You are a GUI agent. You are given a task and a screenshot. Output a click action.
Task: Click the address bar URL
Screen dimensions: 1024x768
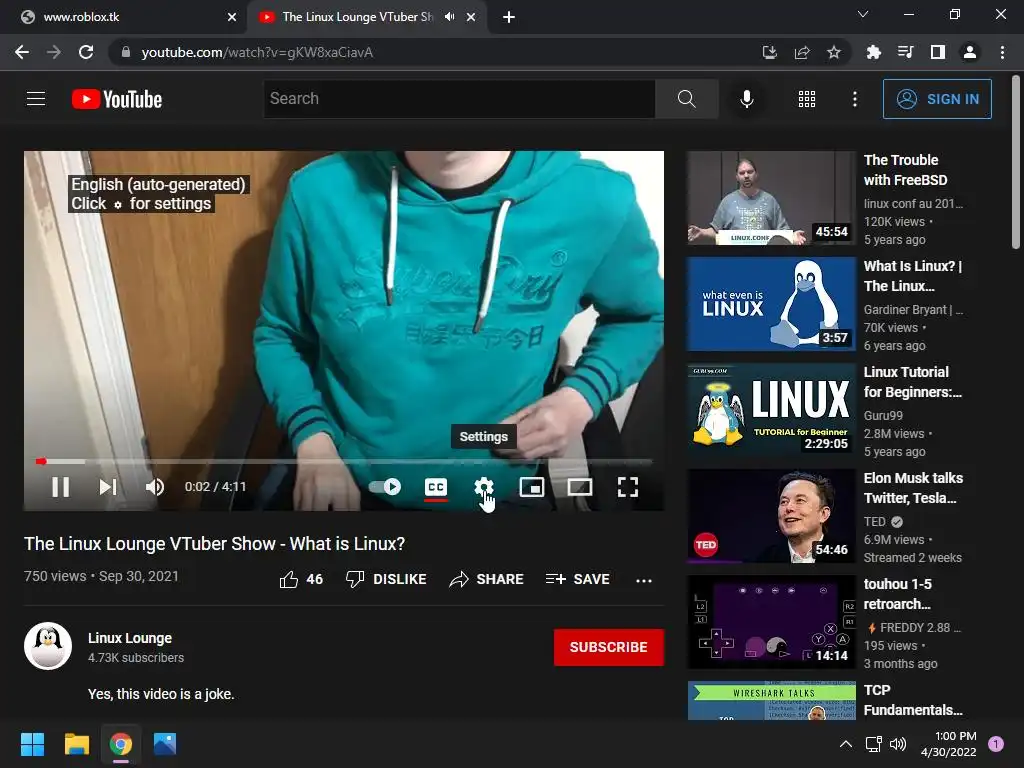[x=257, y=52]
